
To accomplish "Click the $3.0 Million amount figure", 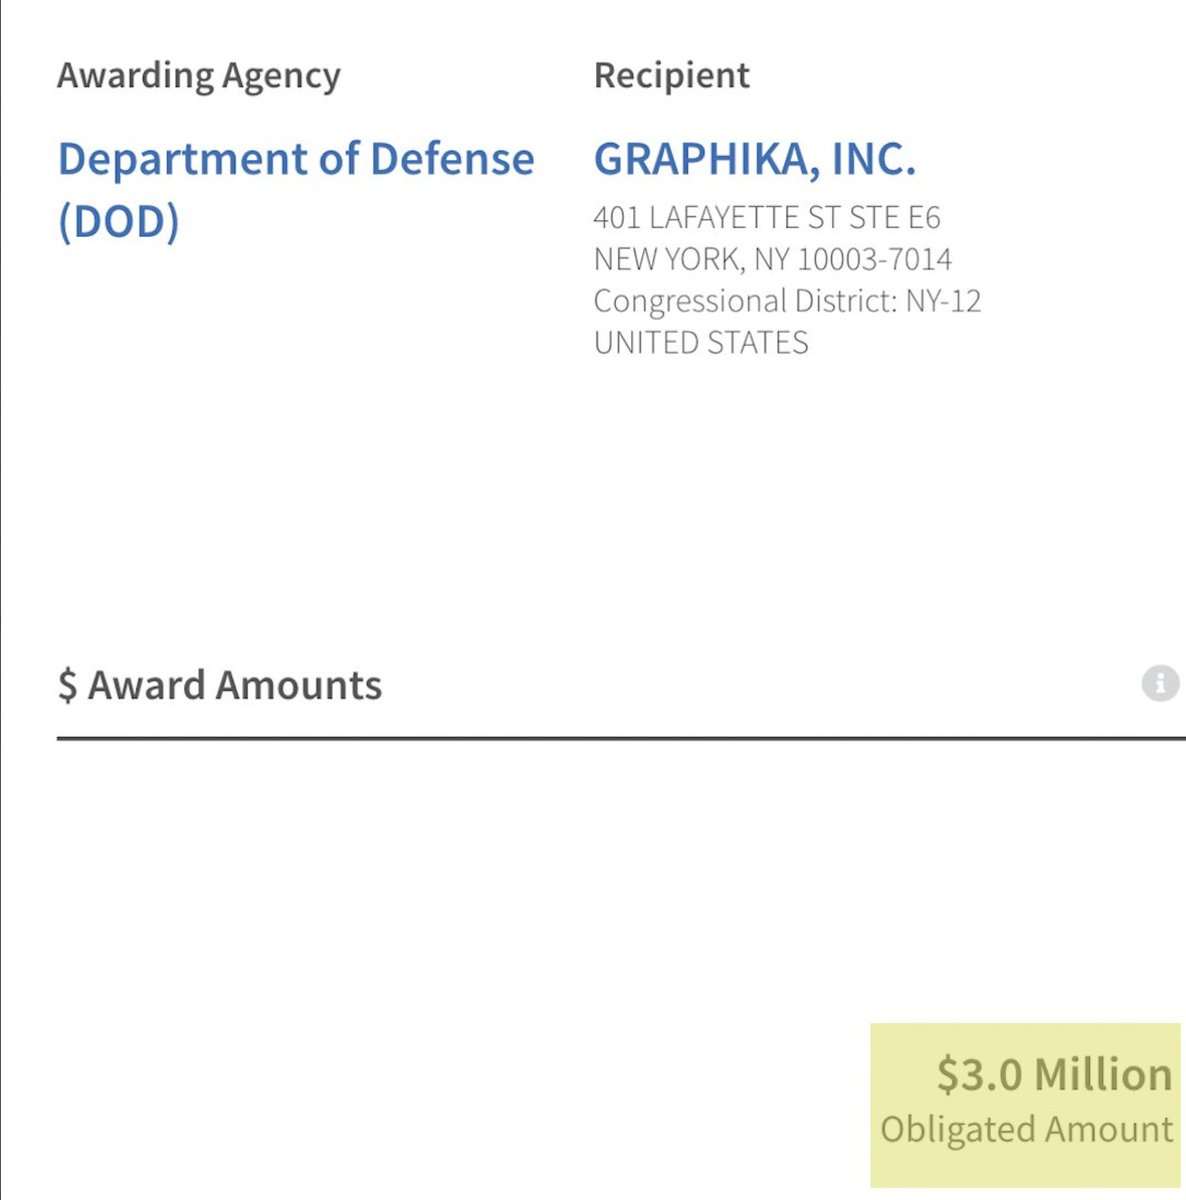I will 1054,1074.
